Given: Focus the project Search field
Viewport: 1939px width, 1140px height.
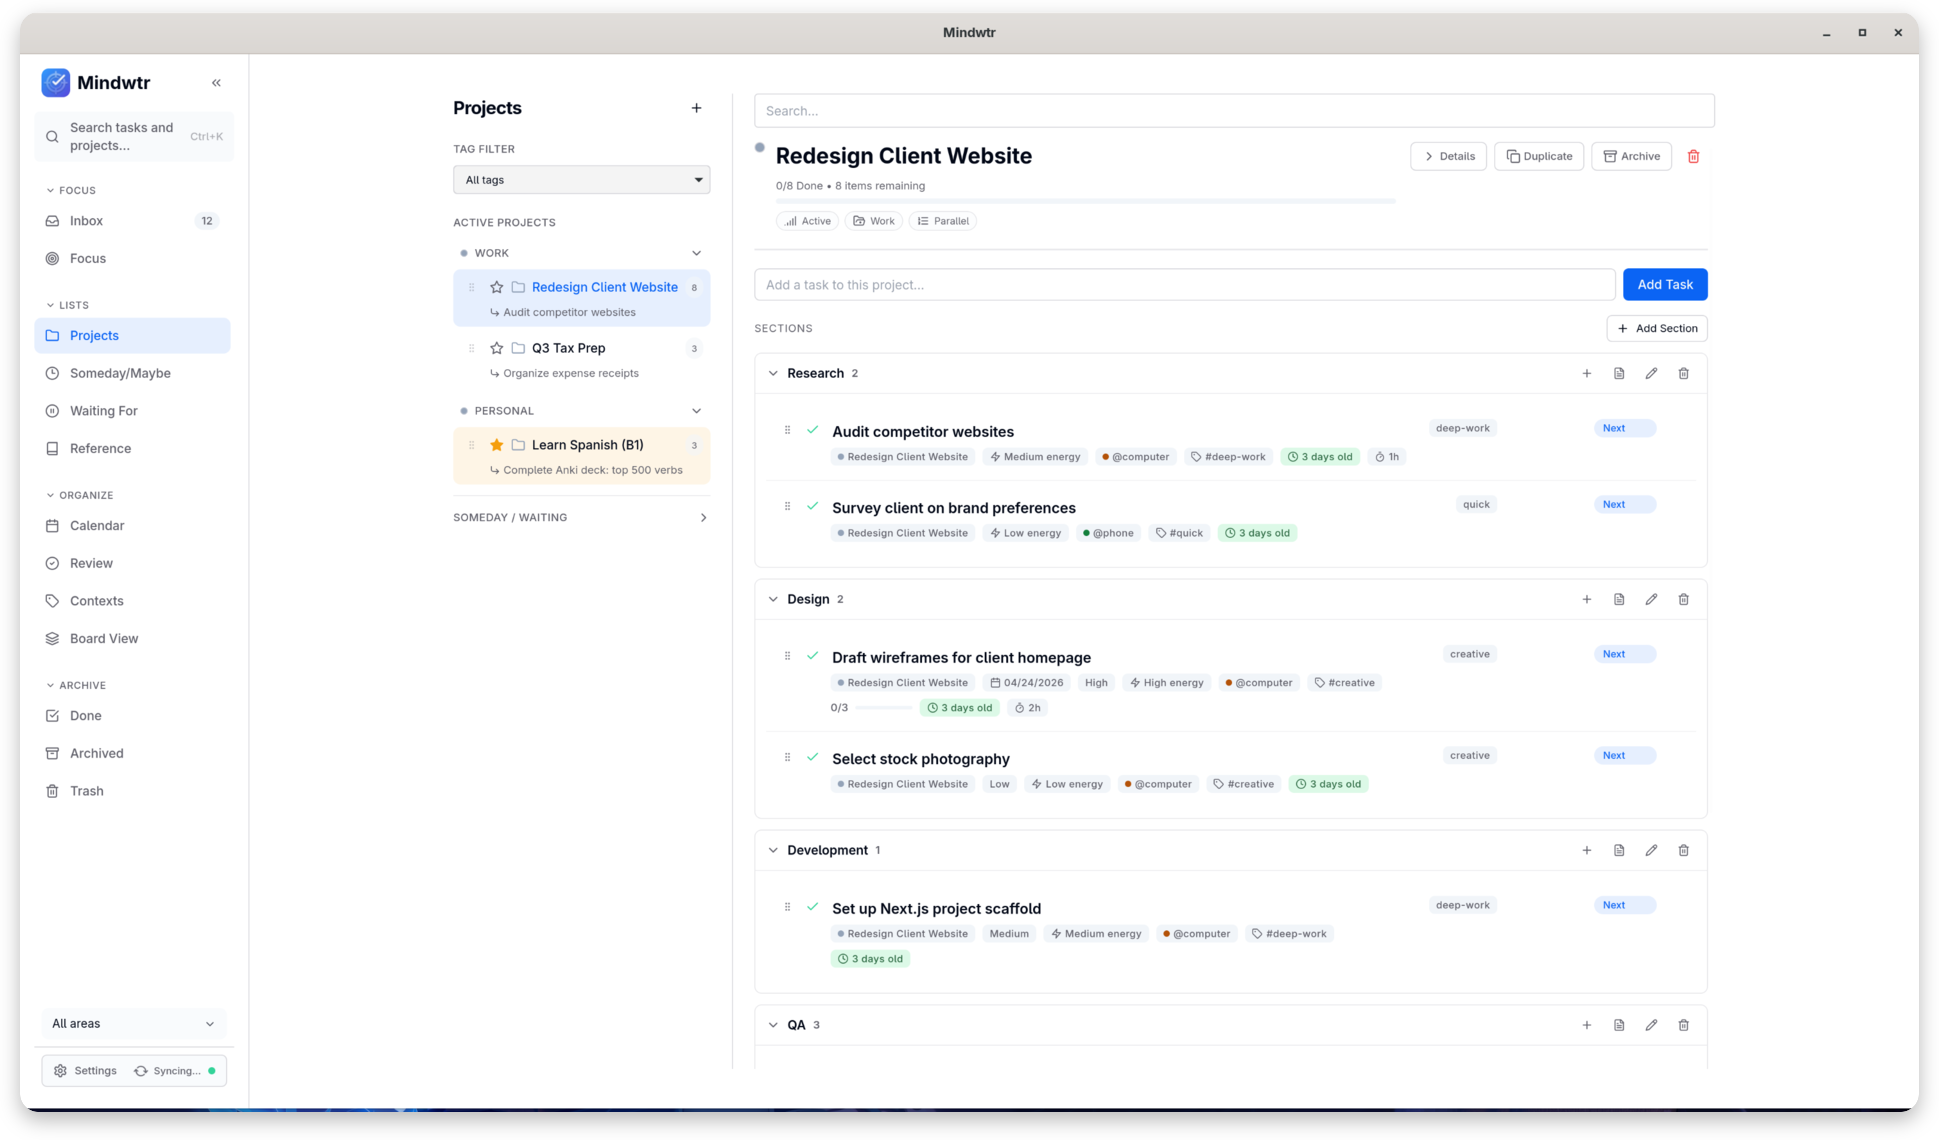Looking at the screenshot, I should (x=1234, y=111).
